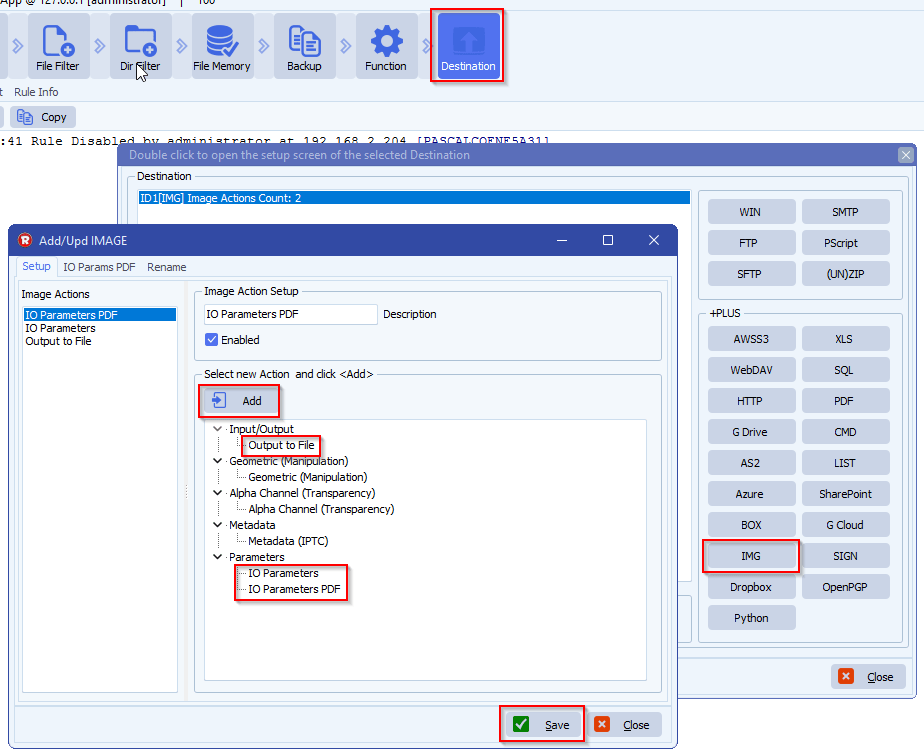Select IO Parameters PDF in Image Actions
The image size is (924, 756).
(100, 315)
